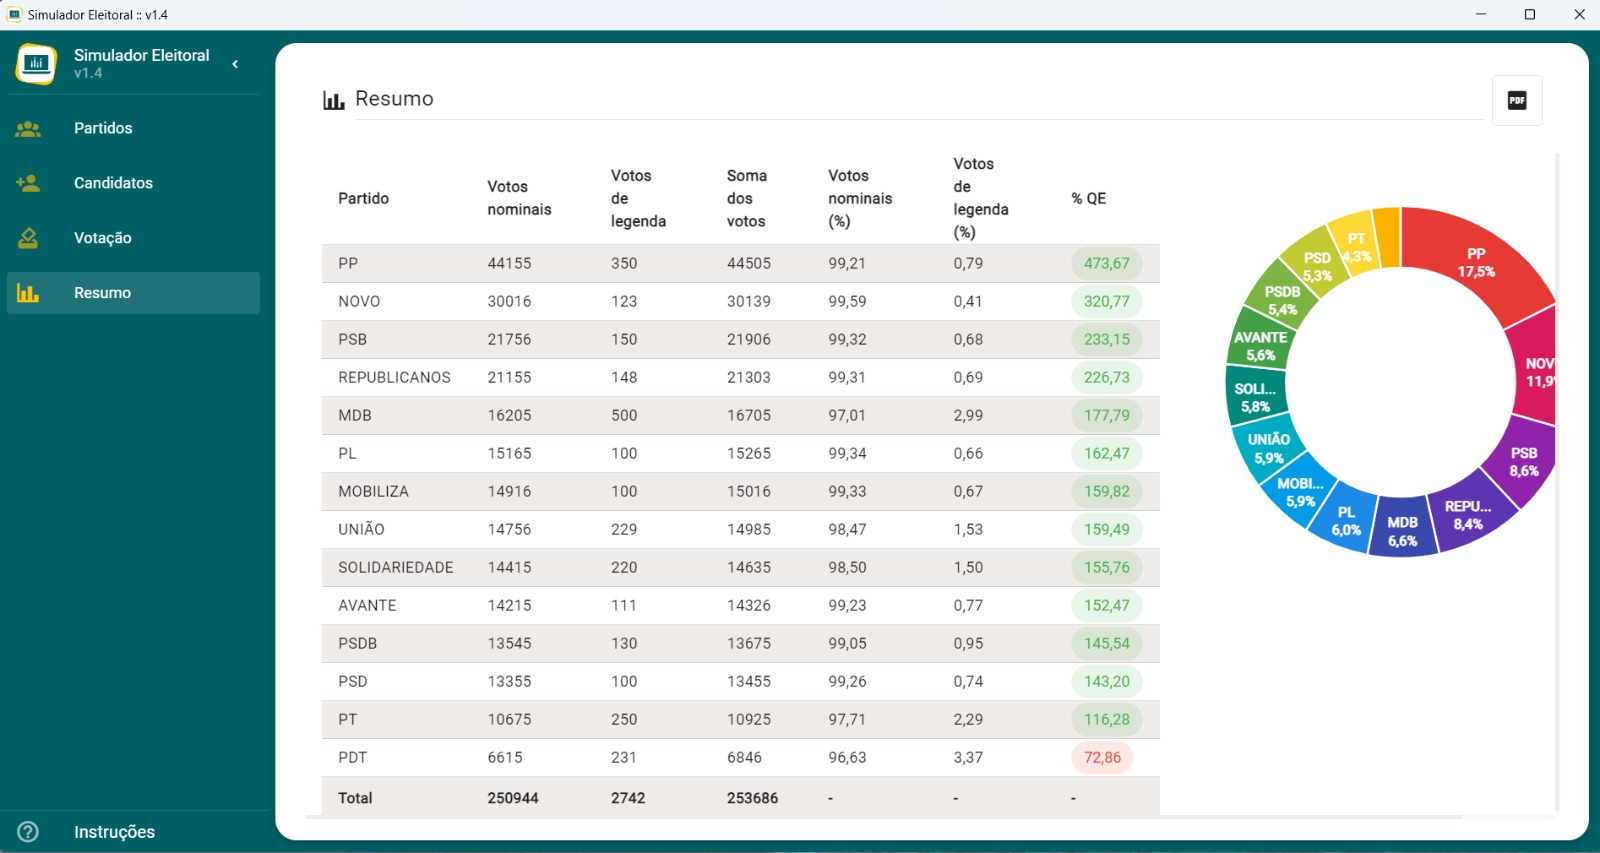Image resolution: width=1600 pixels, height=853 pixels.
Task: Click the green 473,67 QE badge
Action: [1106, 264]
